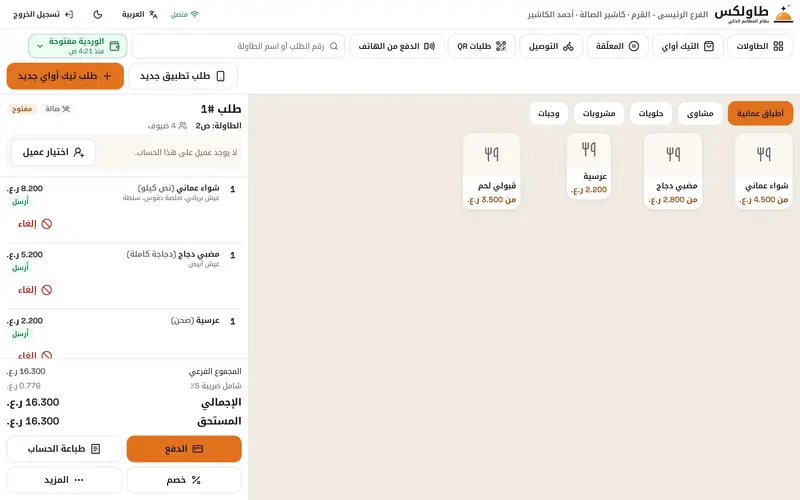Click the شامل ضريبة 5% tax row
800x500 pixels.
(124, 386)
